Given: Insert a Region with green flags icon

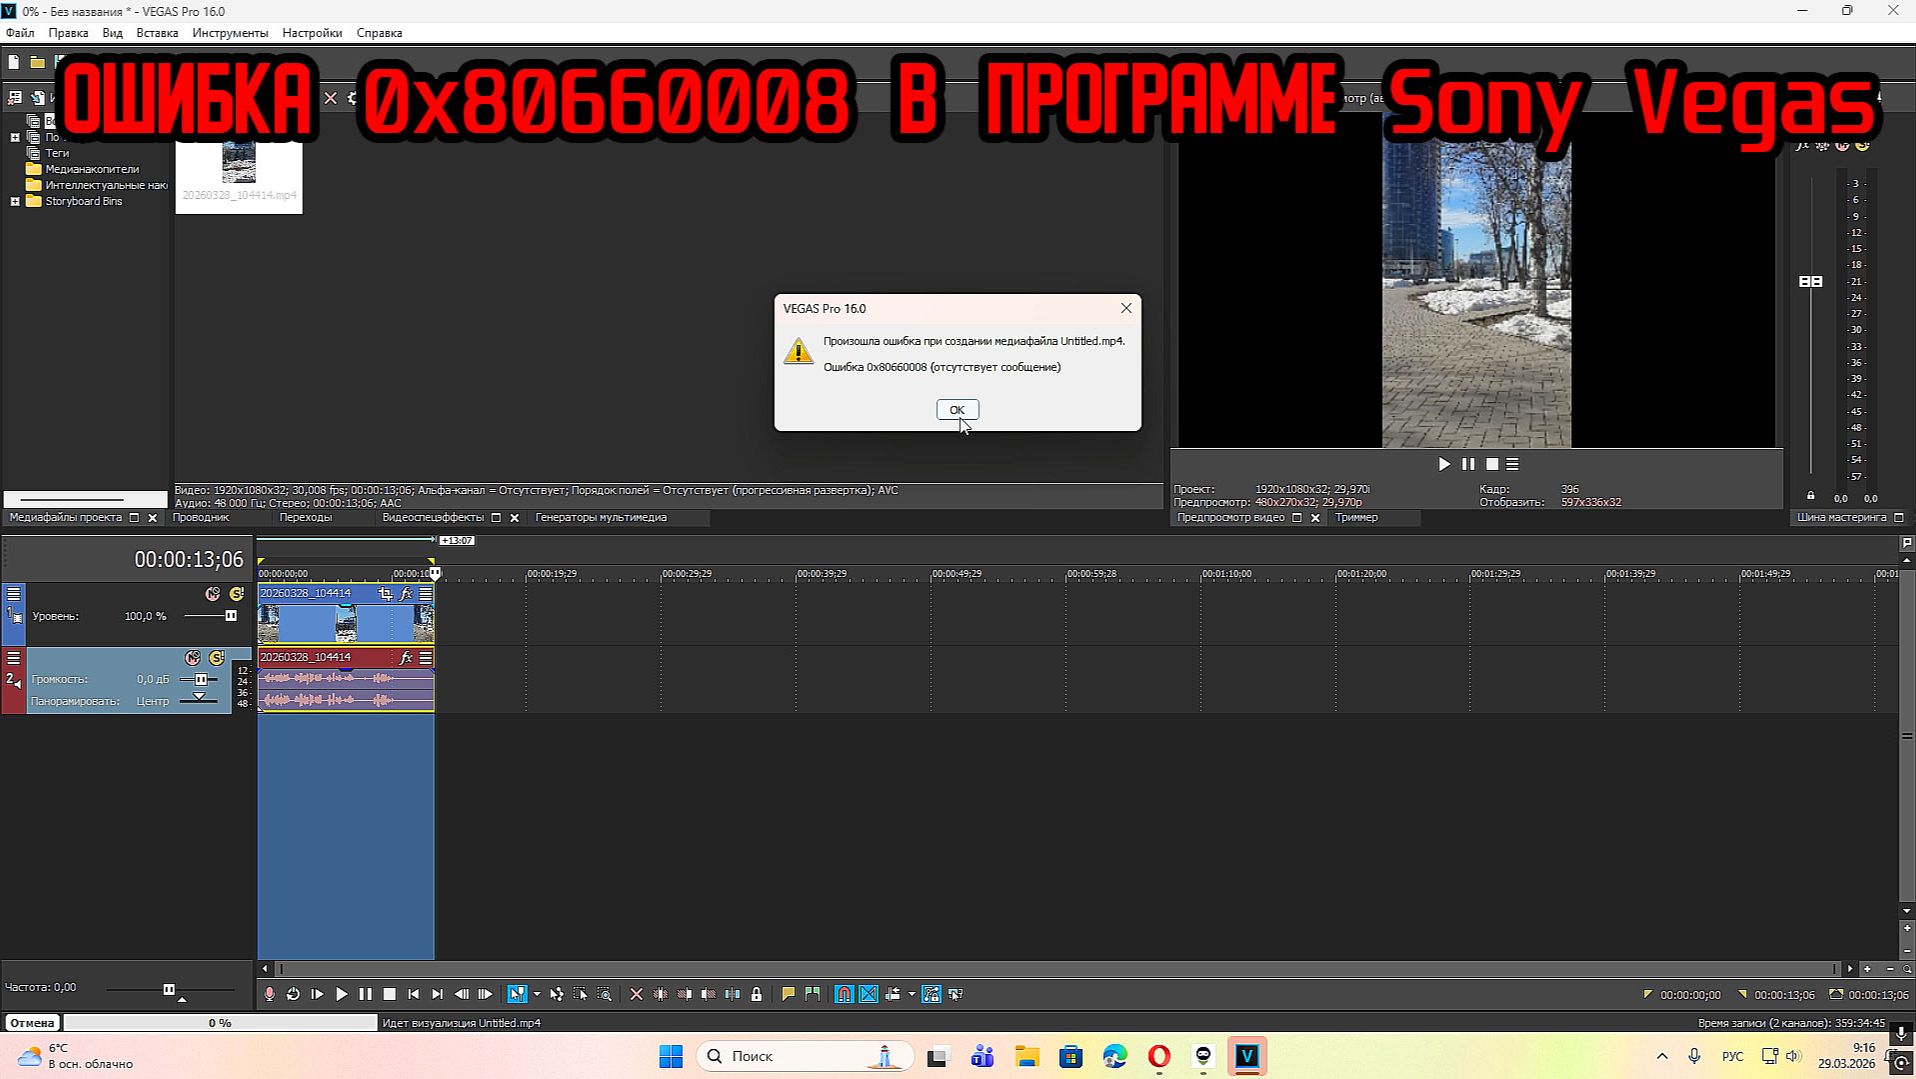Looking at the screenshot, I should 812,994.
